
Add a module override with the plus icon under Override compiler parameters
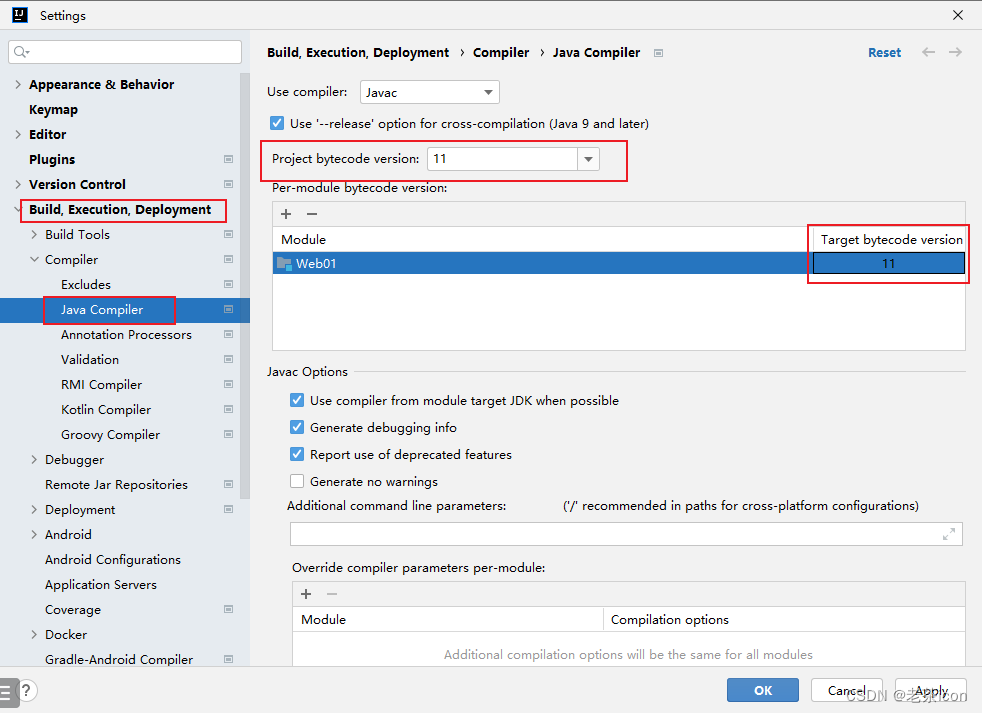[x=306, y=594]
